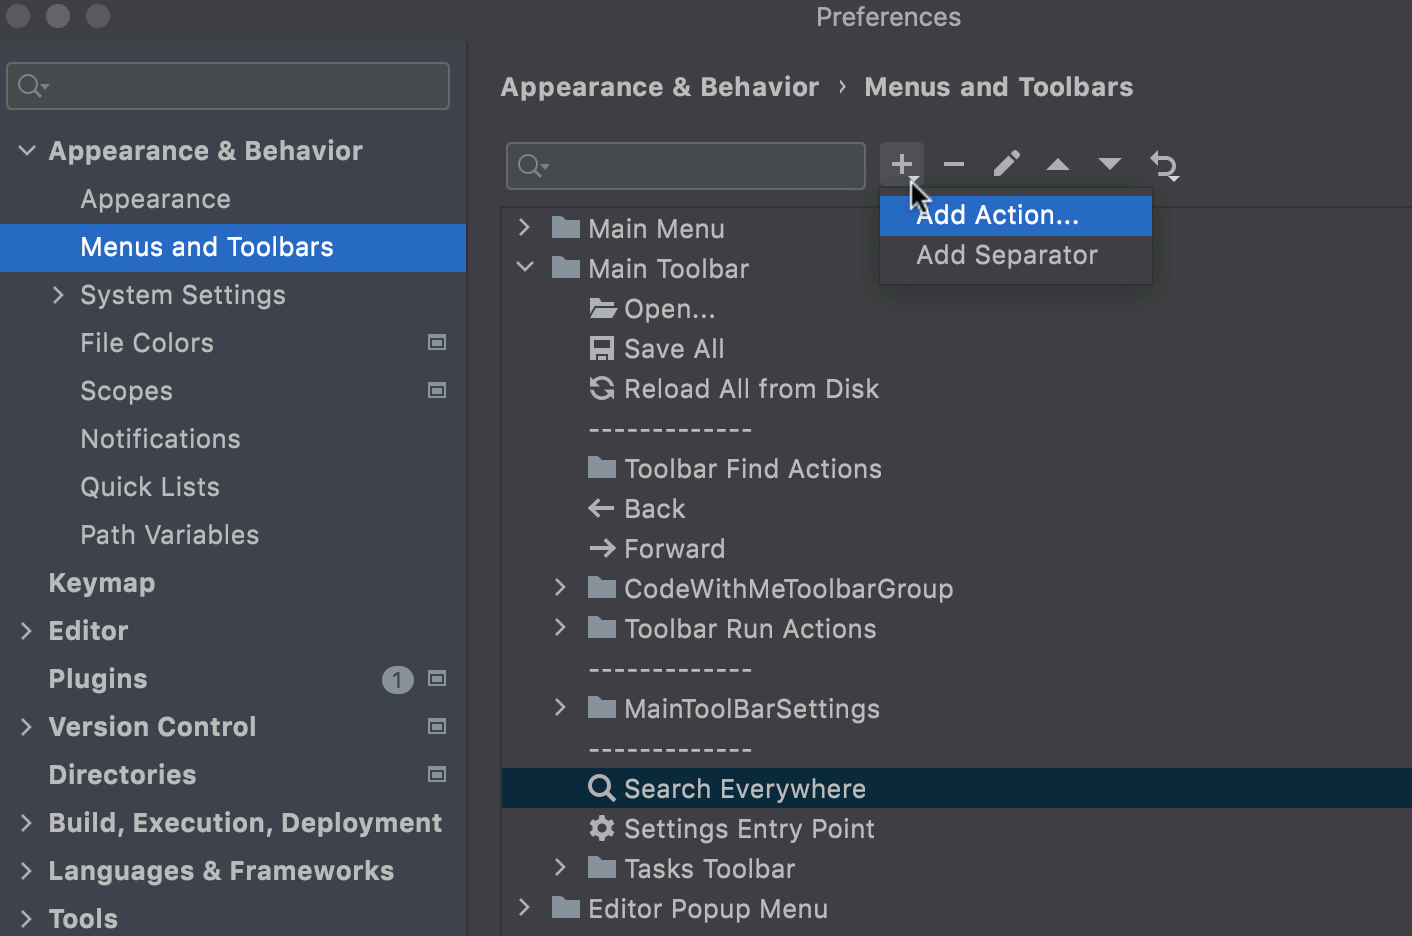Viewport: 1412px width, 936px height.
Task: Expand the MainToolBarSettings node
Action: pos(561,708)
